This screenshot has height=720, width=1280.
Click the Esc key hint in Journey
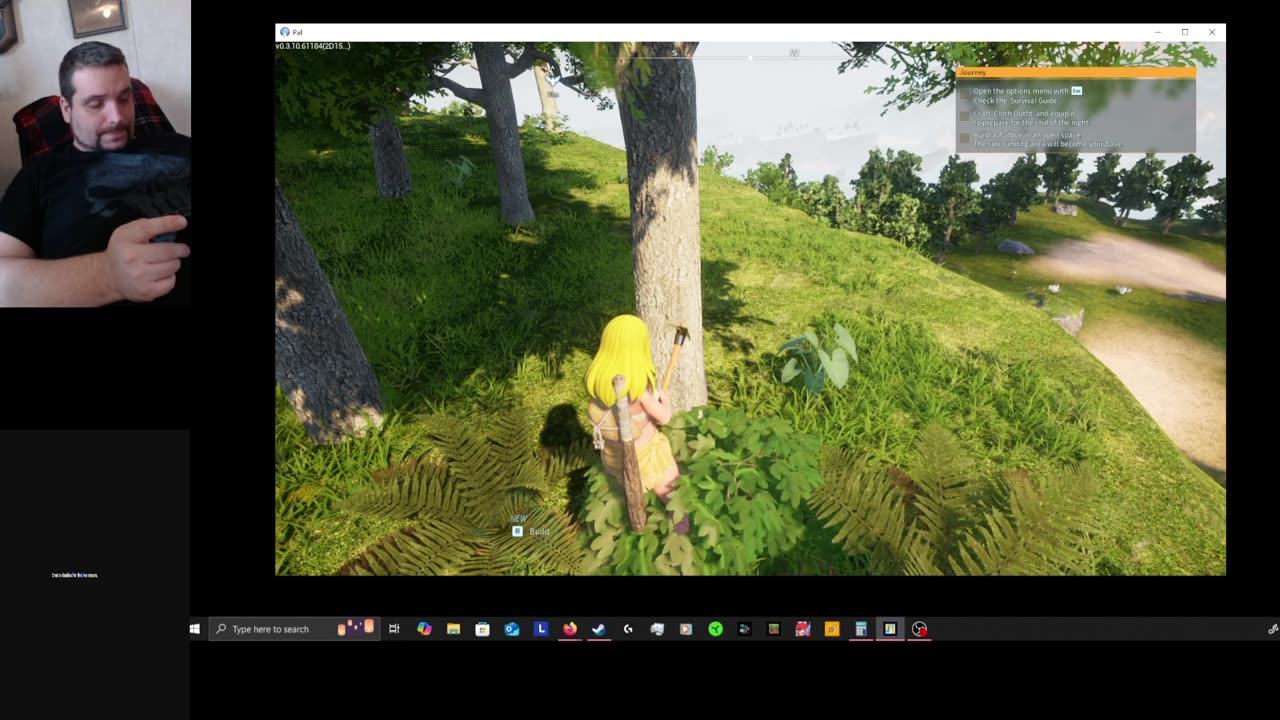tap(1077, 91)
